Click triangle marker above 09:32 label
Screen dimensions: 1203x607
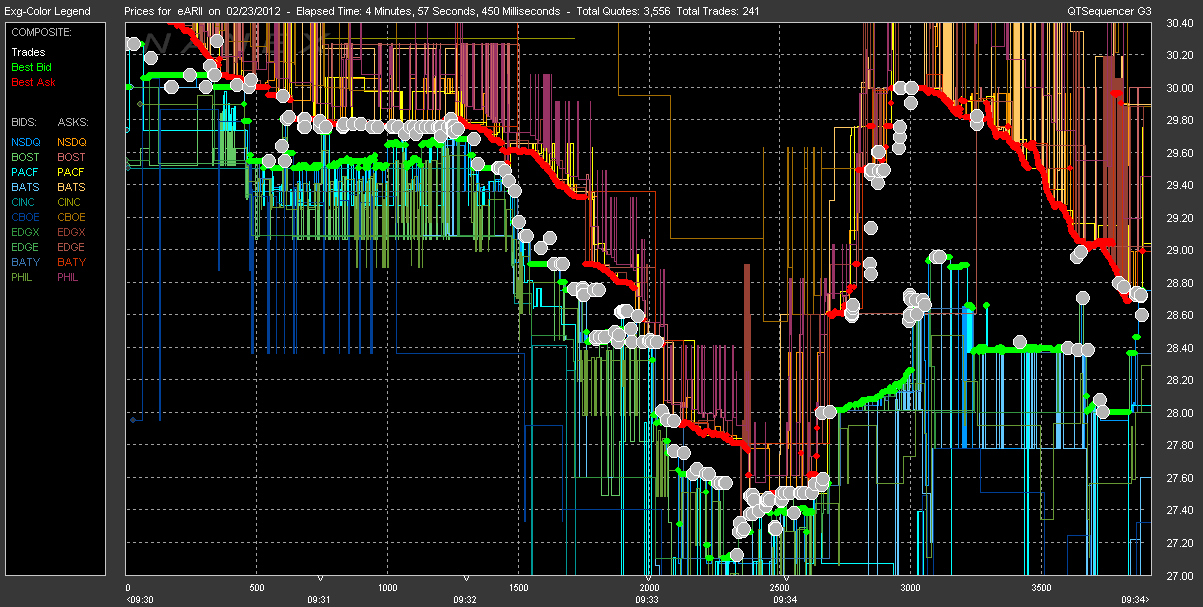click(x=466, y=578)
